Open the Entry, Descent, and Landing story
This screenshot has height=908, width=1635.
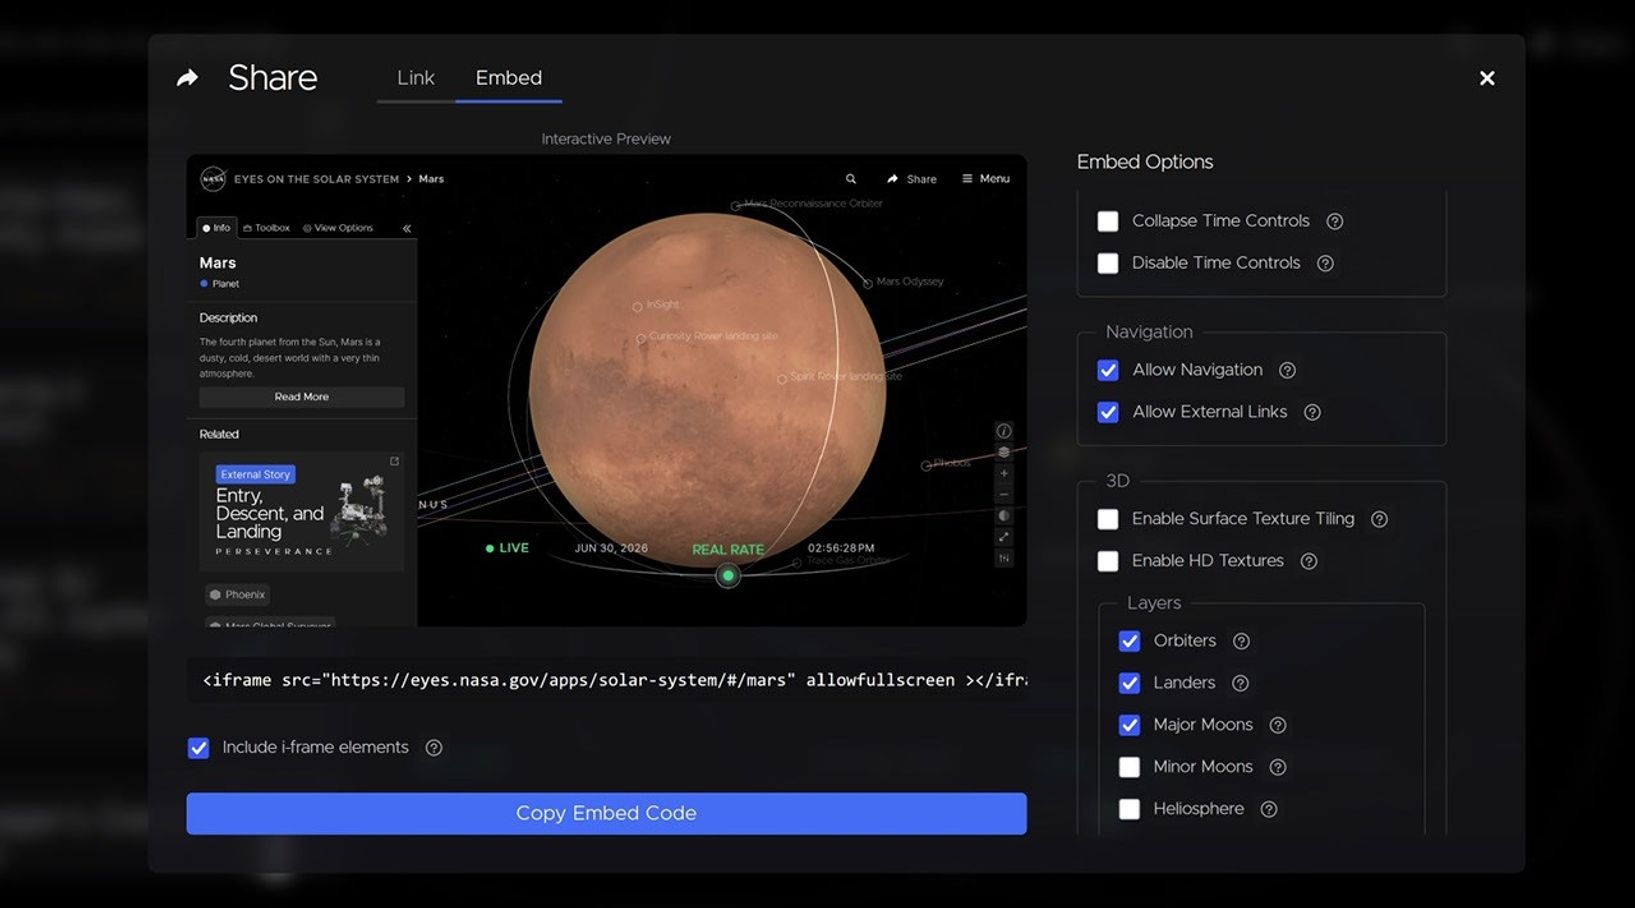pyautogui.click(x=302, y=512)
